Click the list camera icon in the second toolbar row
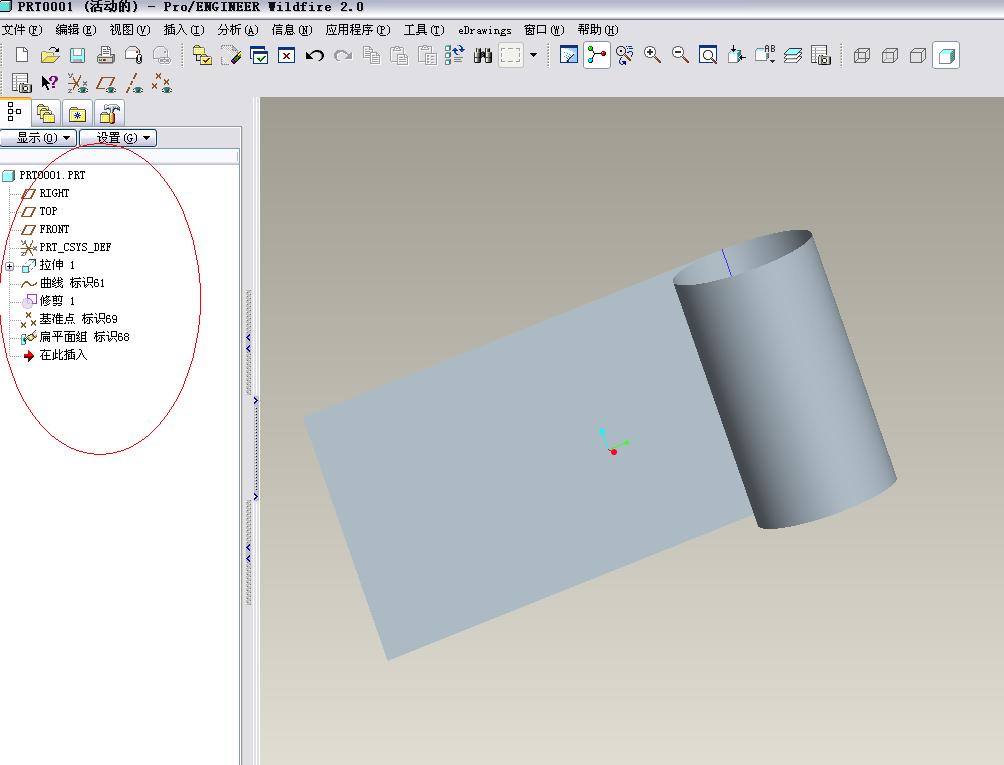This screenshot has height=765, width=1004. (x=21, y=83)
